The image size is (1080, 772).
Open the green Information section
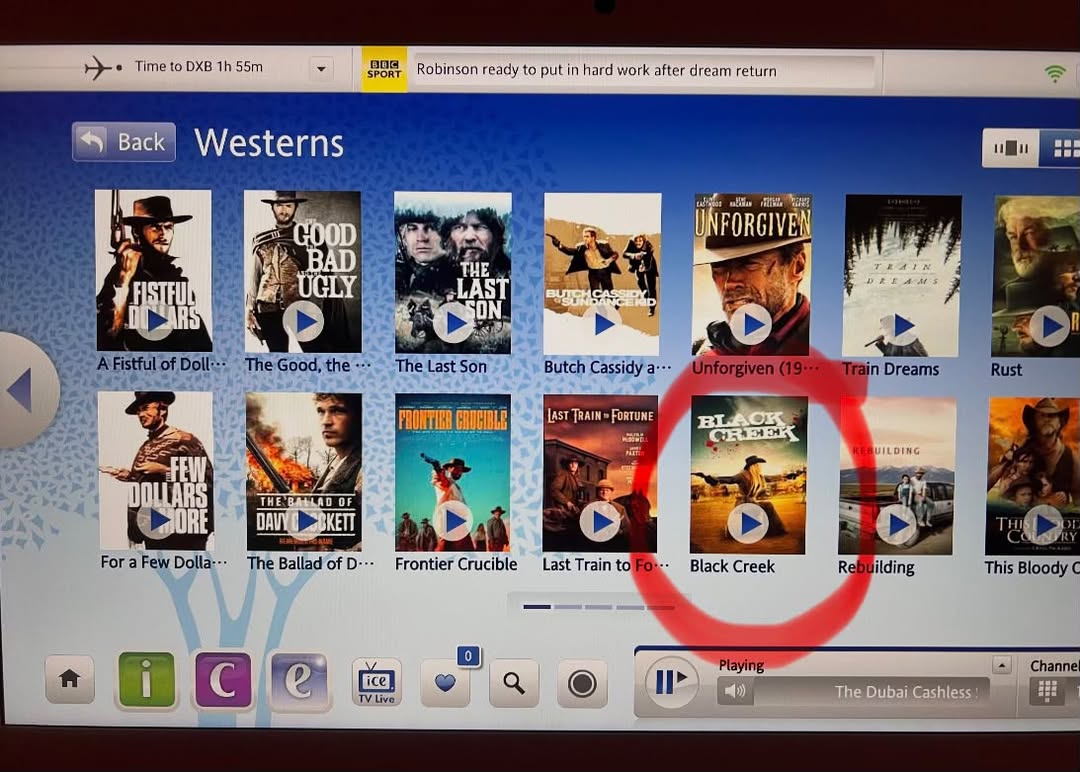[146, 680]
